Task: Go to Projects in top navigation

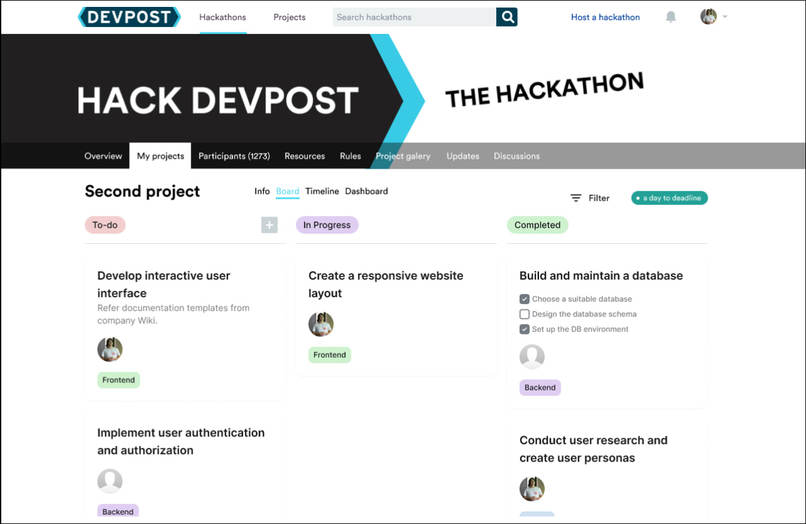Action: (289, 17)
